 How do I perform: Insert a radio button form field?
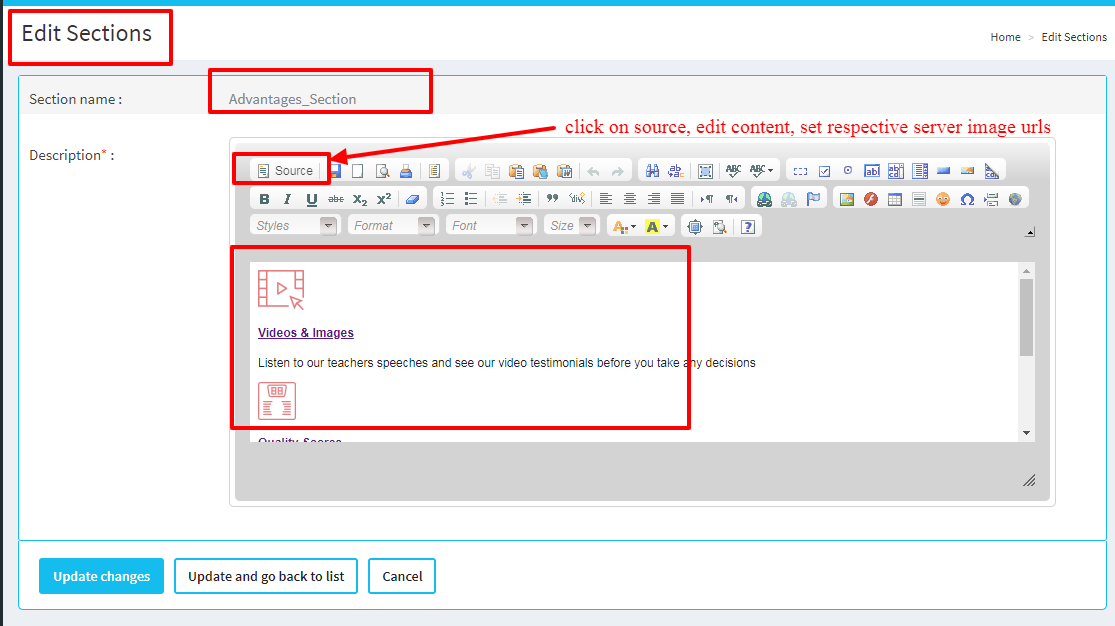click(x=848, y=171)
